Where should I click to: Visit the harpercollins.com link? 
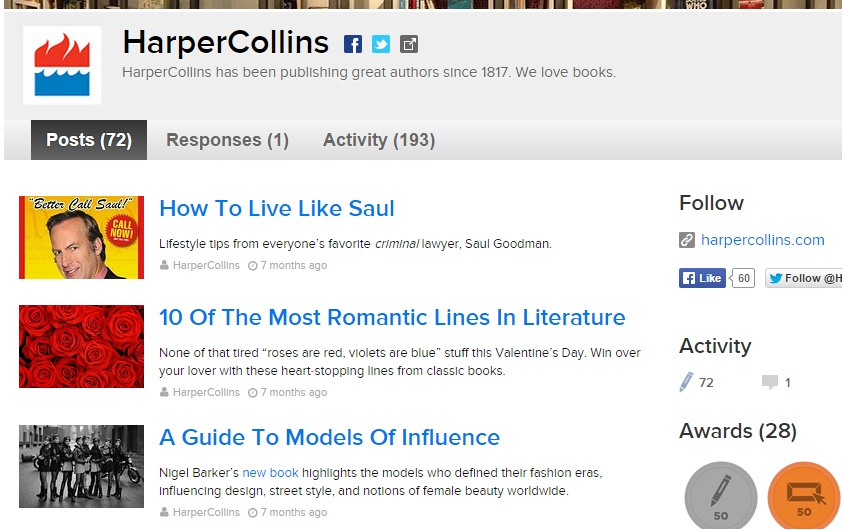[762, 240]
